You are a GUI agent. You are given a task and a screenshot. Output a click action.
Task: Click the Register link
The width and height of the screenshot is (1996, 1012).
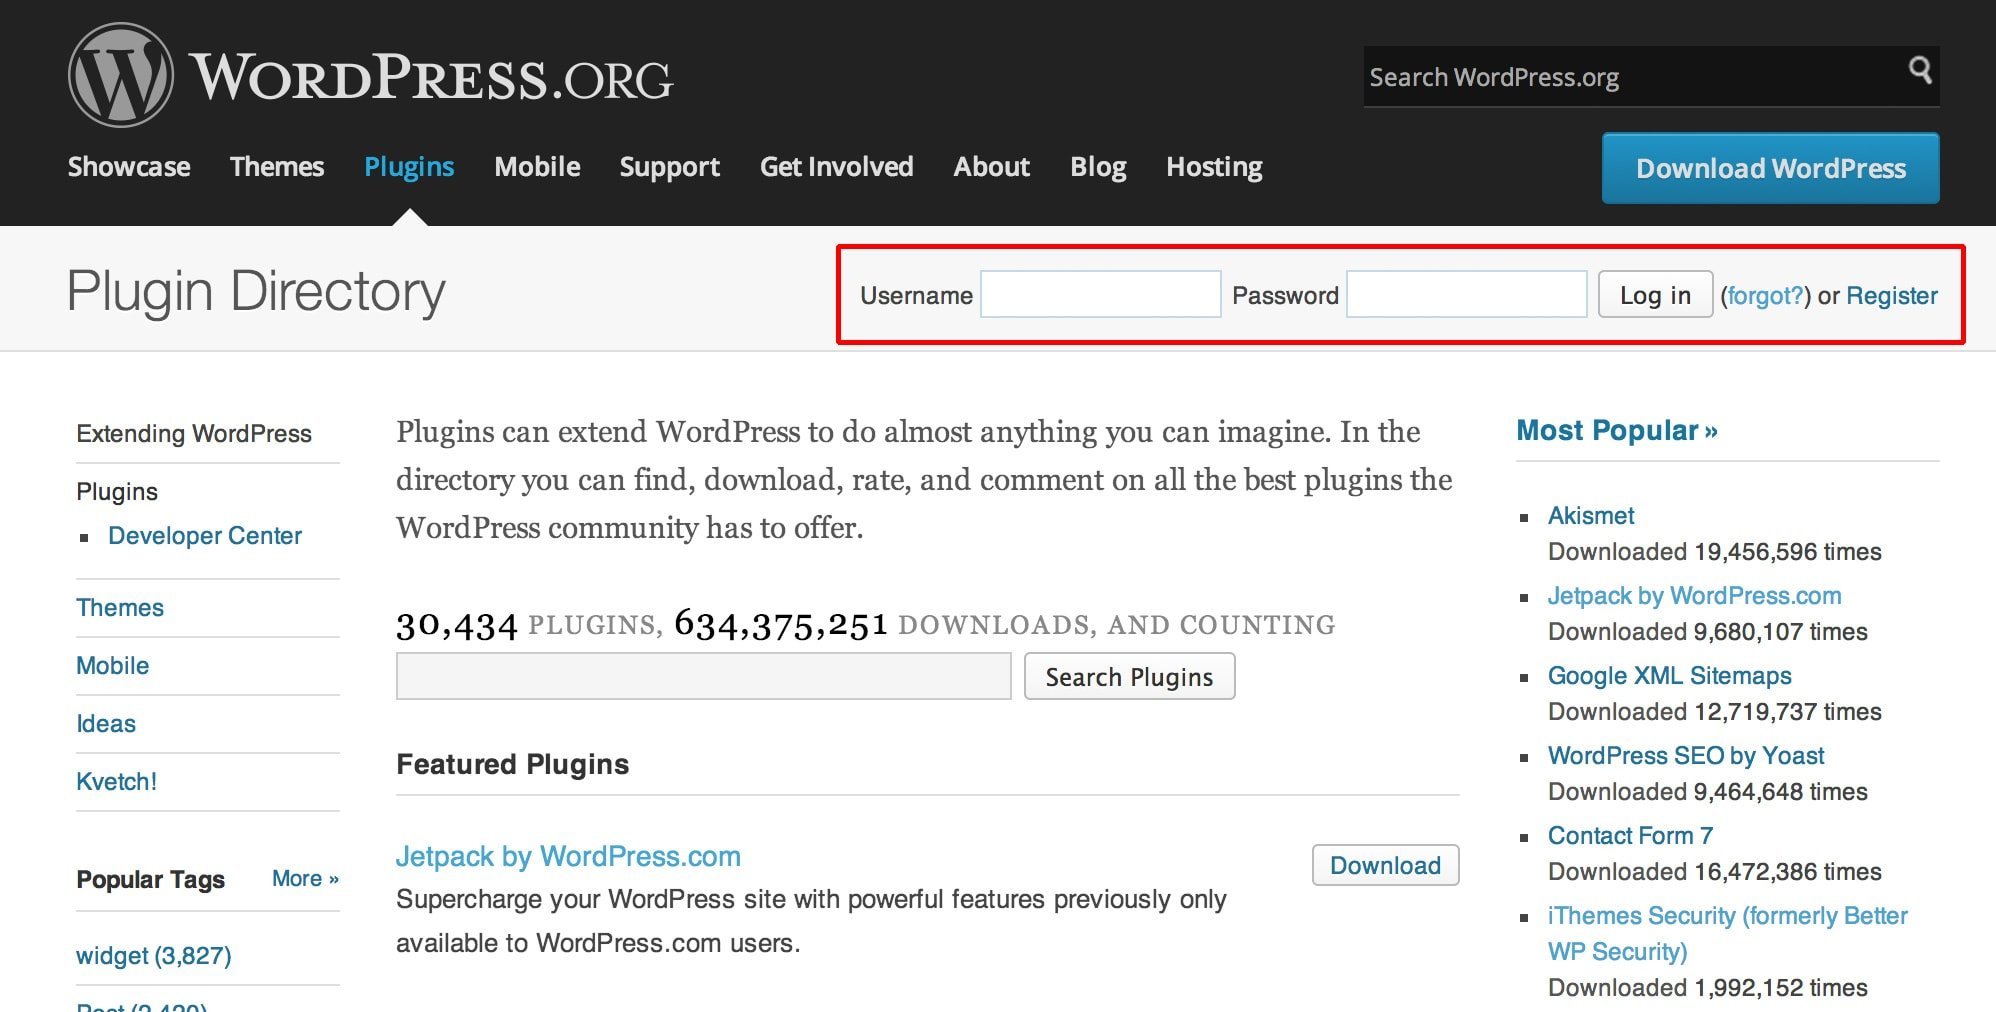coord(1892,296)
